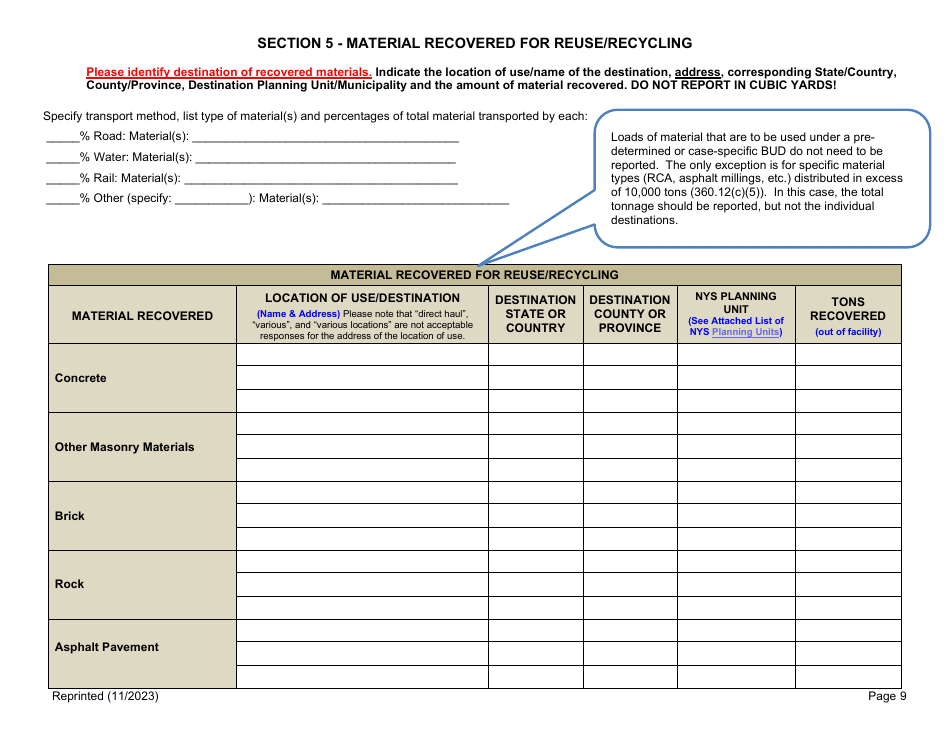This screenshot has width=950, height=735.
Task: Click the Section 5 heading title
Action: click(x=475, y=43)
